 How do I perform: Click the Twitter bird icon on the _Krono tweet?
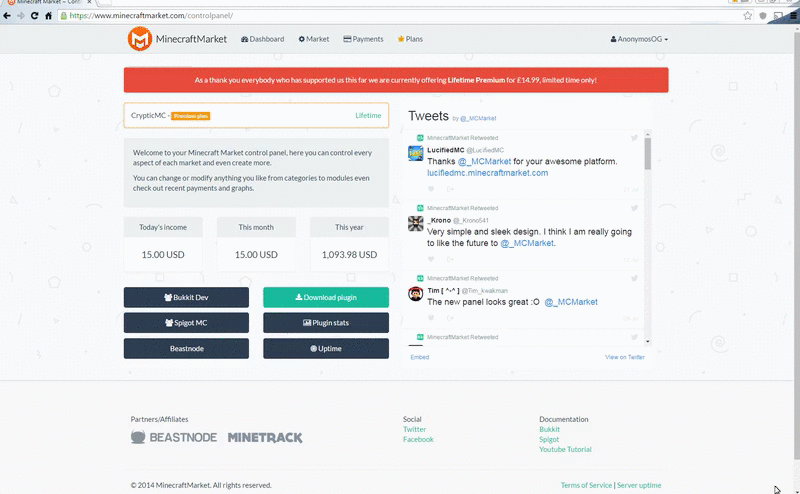point(634,208)
